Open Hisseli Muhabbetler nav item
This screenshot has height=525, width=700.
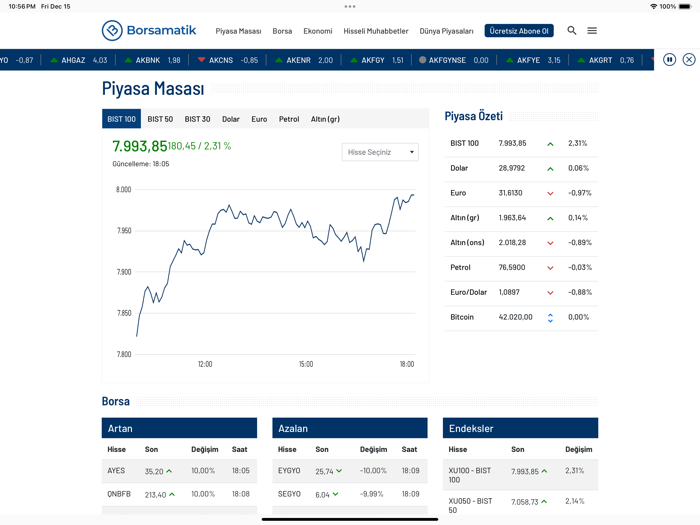click(376, 31)
